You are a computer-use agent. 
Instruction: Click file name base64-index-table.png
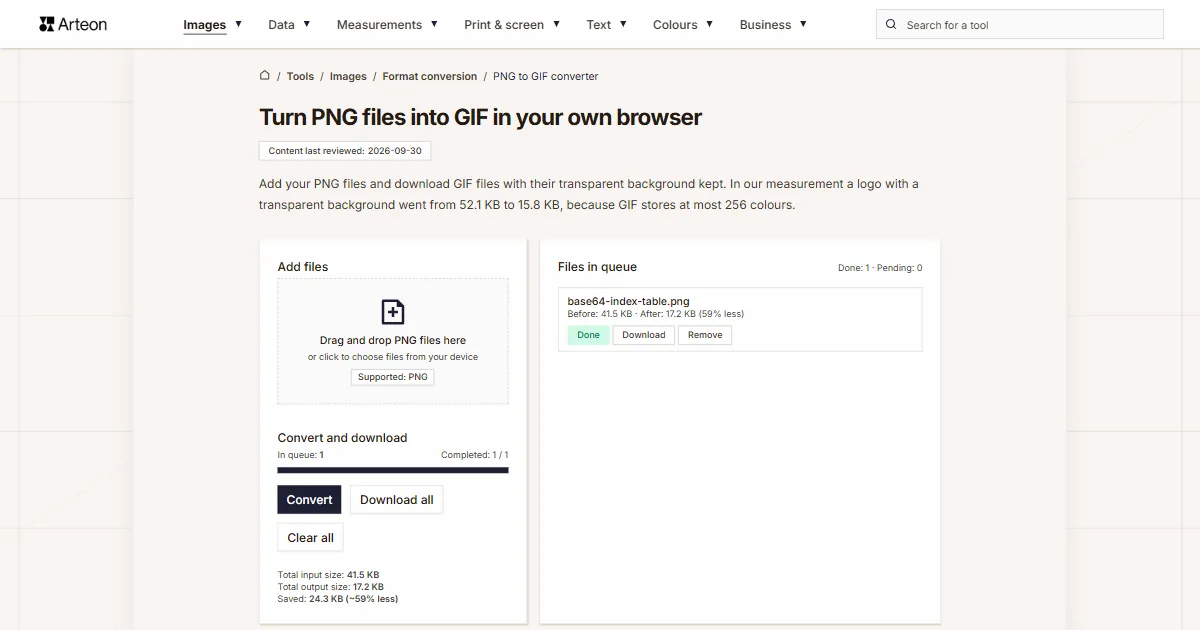629,301
